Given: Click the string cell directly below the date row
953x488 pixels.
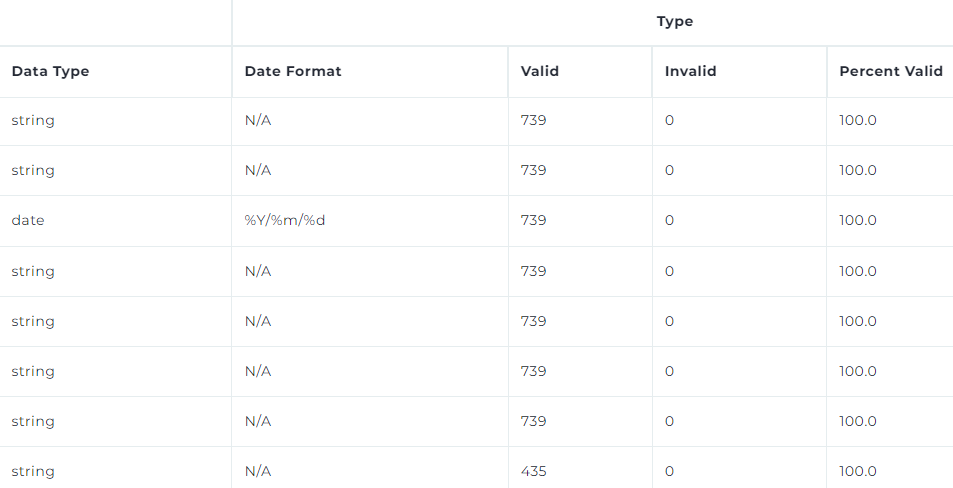Looking at the screenshot, I should click(x=33, y=271).
